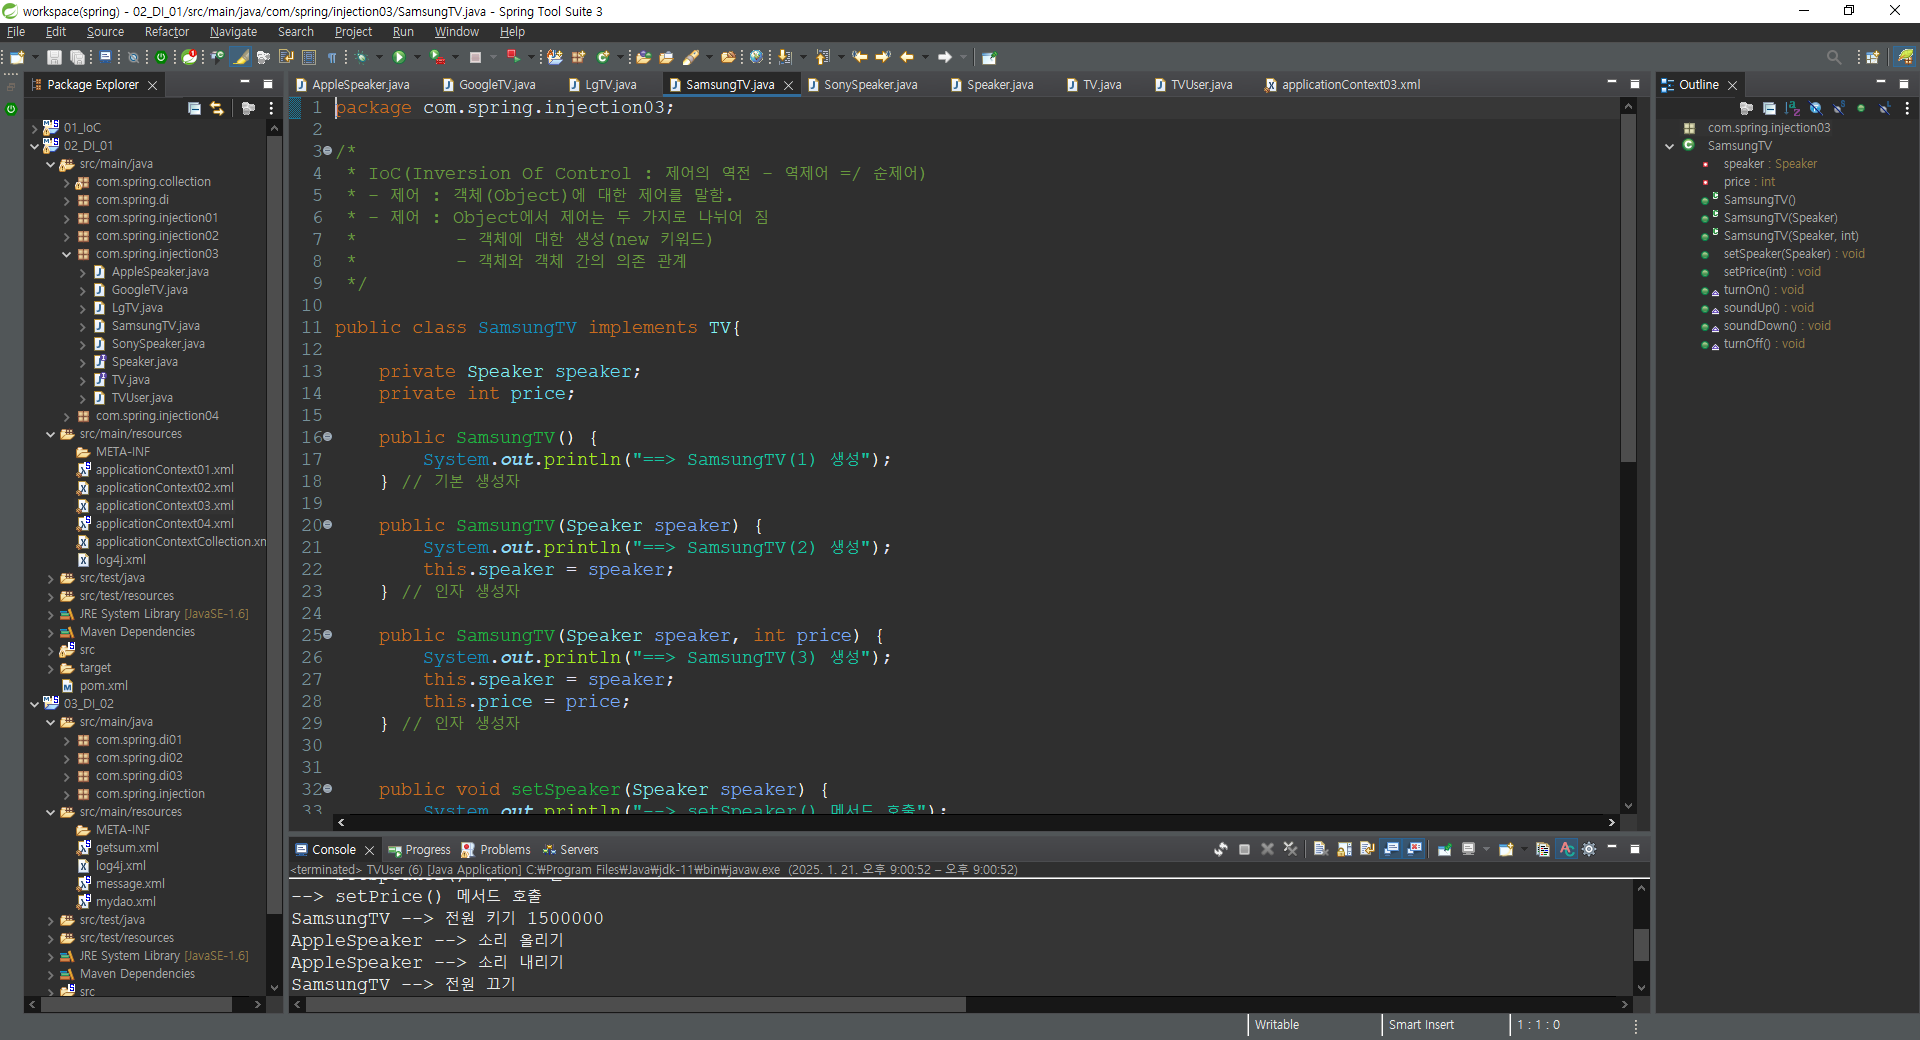Viewport: 1920px width, 1040px height.
Task: Open the Spring perspective icon
Action: point(1906,57)
